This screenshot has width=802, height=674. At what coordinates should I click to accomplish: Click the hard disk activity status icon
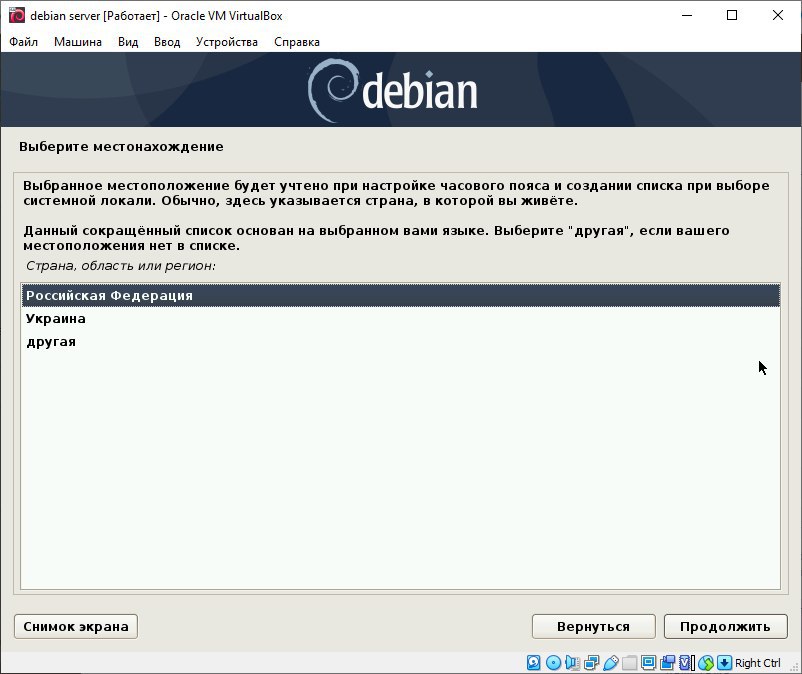coord(533,663)
